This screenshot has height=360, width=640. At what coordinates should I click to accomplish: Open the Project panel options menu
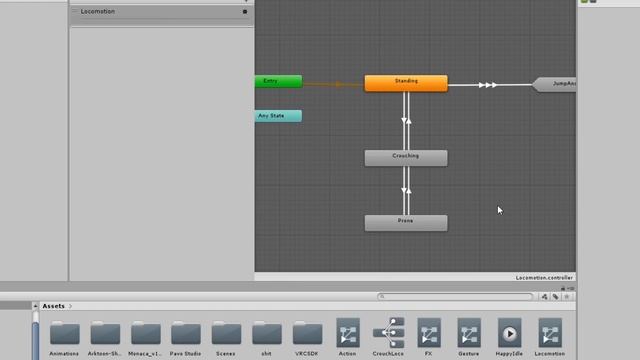[x=571, y=288]
